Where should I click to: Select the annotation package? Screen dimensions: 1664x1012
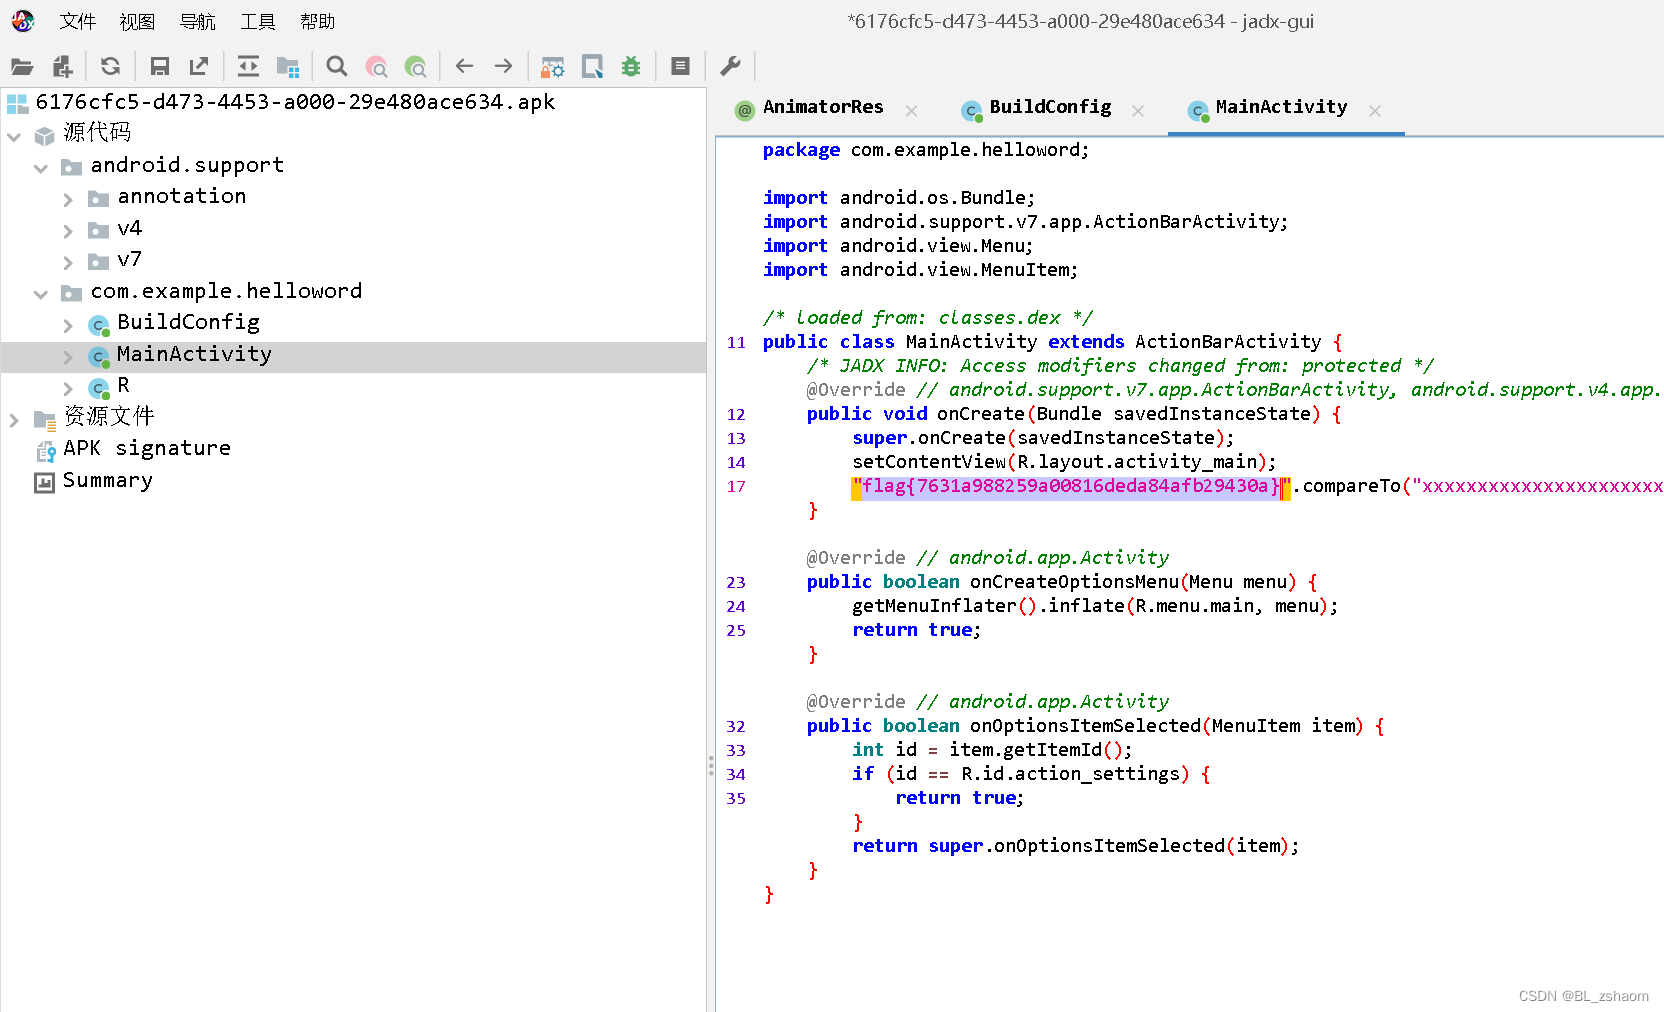tap(181, 196)
